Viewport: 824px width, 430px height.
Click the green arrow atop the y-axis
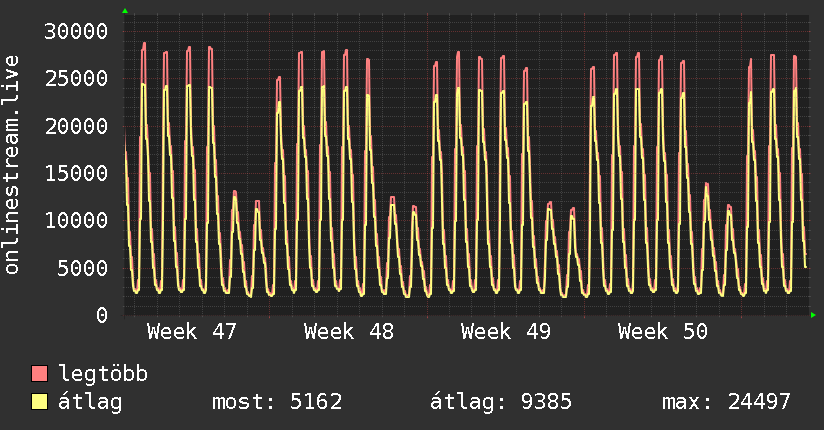(125, 11)
